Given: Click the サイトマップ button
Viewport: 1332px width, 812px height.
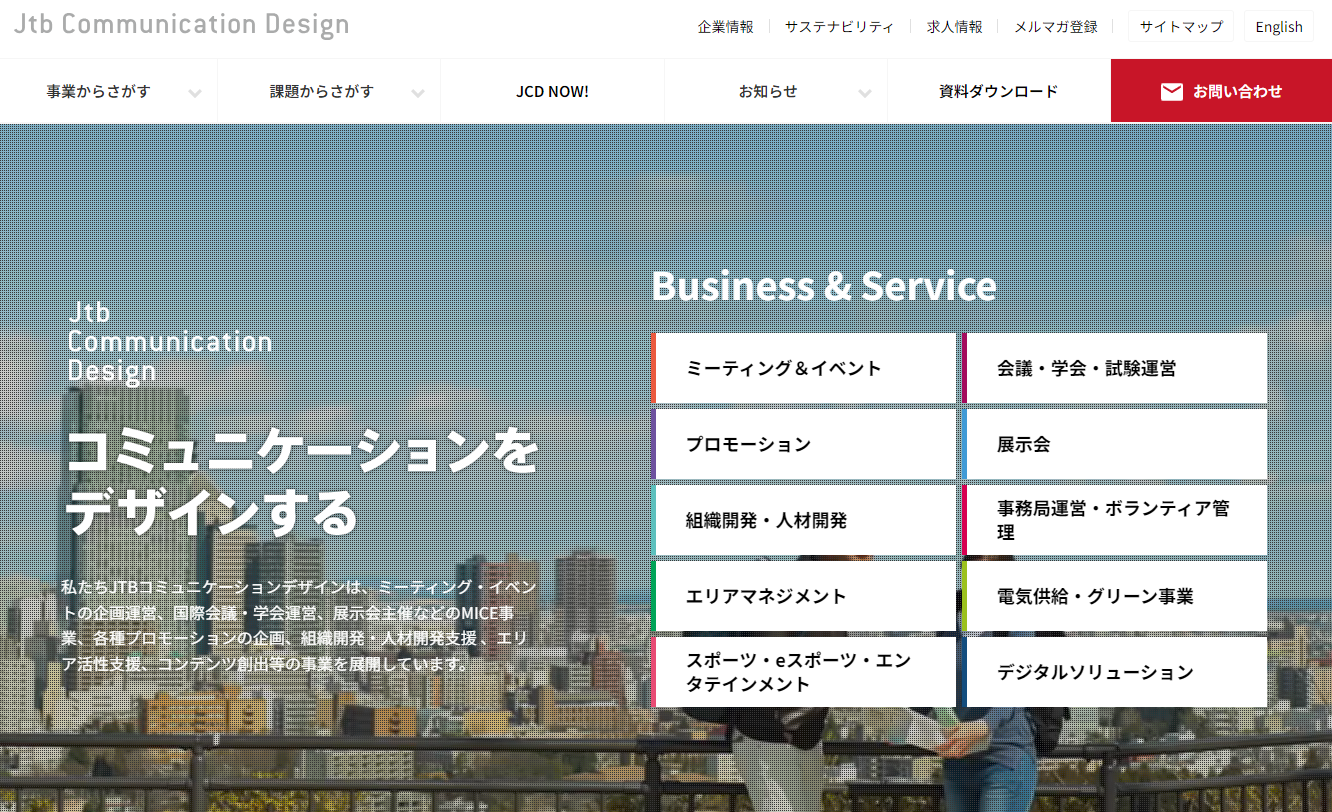Looking at the screenshot, I should [x=1181, y=27].
